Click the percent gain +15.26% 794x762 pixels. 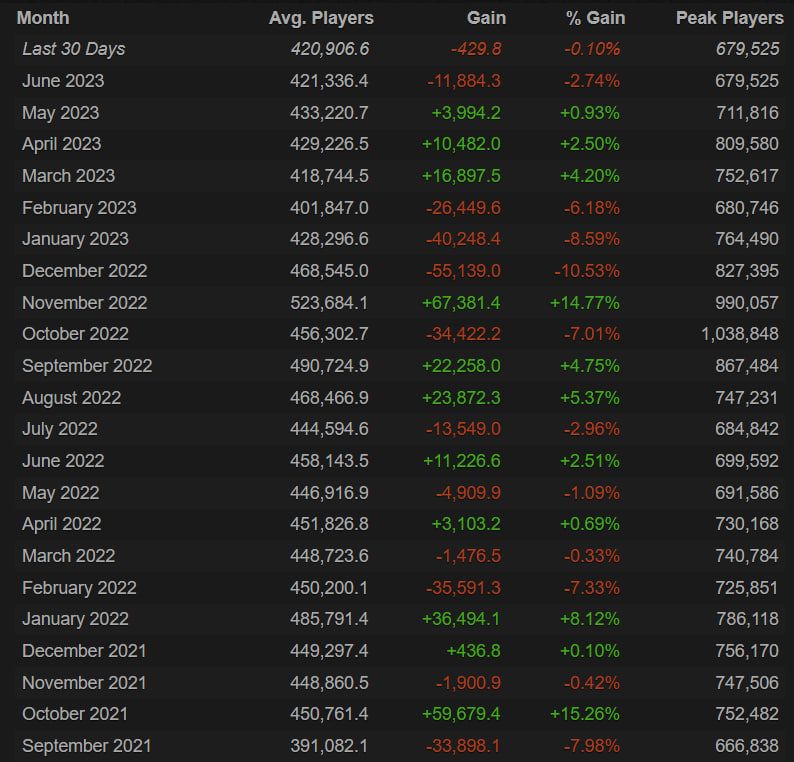[585, 714]
